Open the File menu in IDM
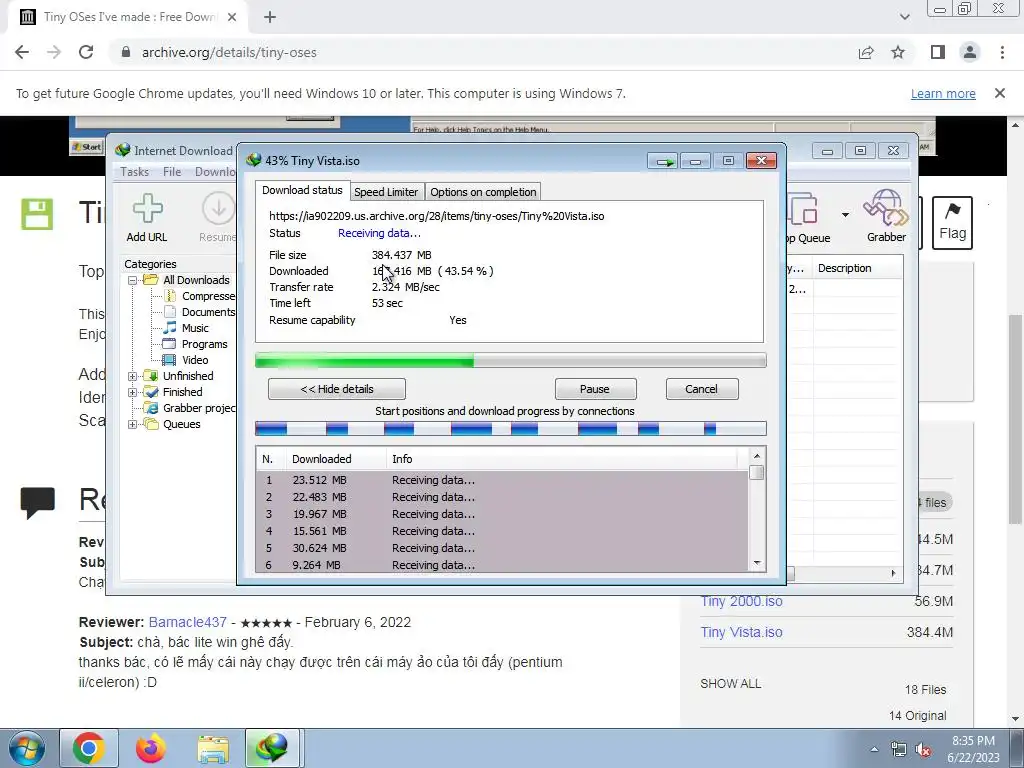This screenshot has height=768, width=1024. tap(172, 172)
